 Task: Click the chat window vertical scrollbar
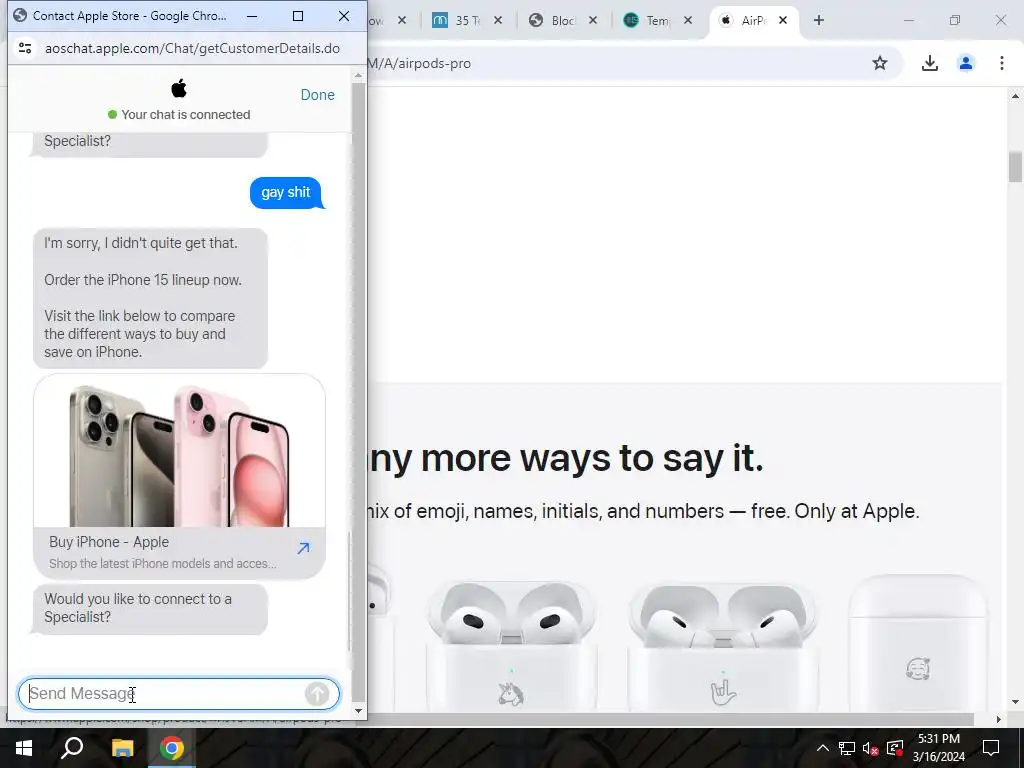pyautogui.click(x=359, y=392)
